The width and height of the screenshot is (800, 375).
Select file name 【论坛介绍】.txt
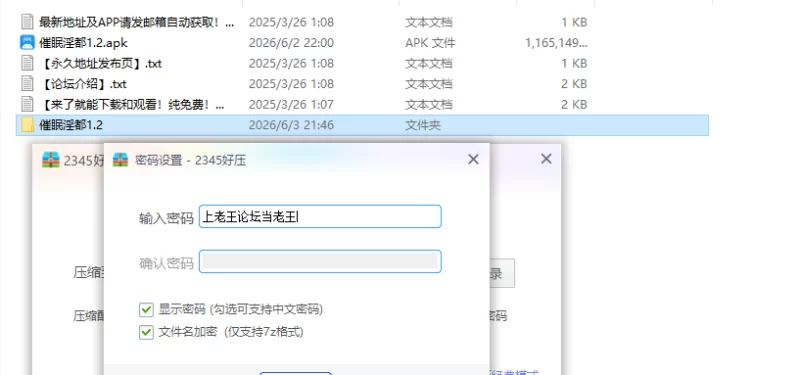(x=83, y=84)
